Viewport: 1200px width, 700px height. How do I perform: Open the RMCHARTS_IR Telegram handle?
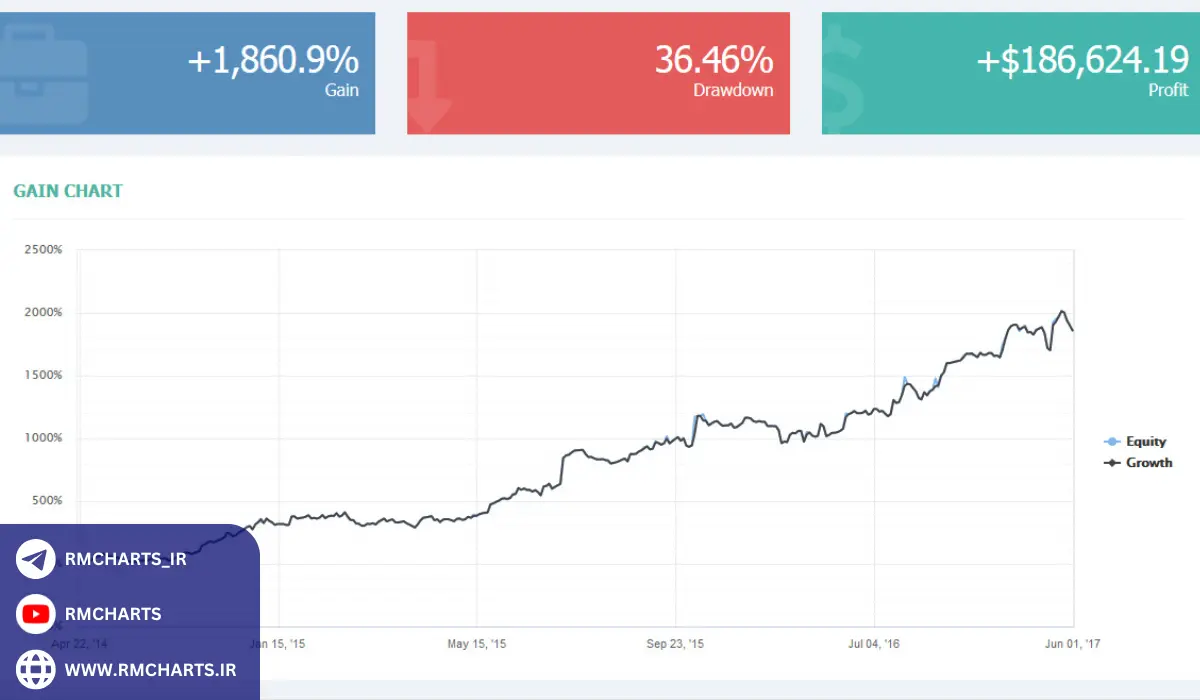(x=125, y=559)
